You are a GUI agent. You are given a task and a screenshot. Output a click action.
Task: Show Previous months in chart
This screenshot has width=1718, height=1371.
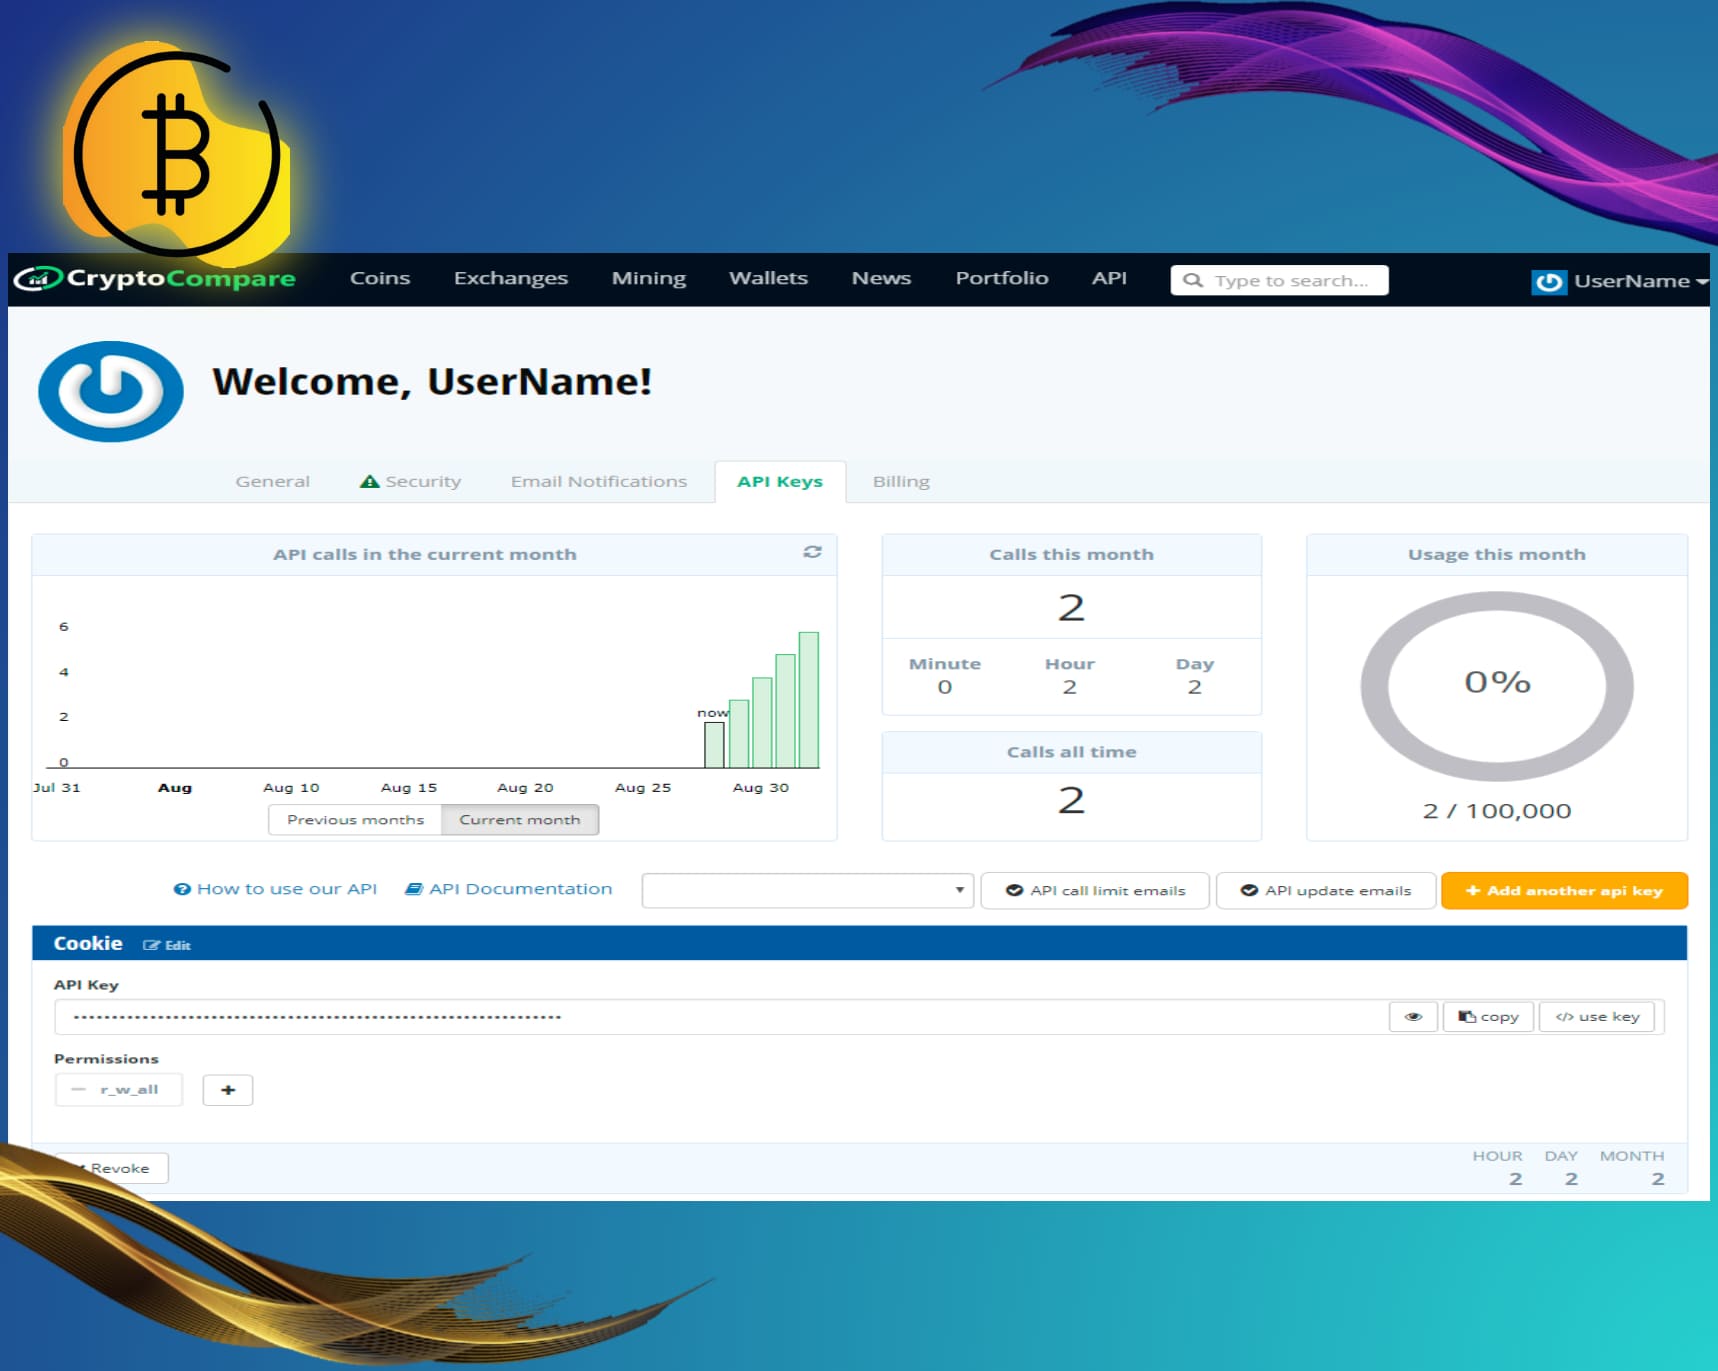tap(355, 819)
